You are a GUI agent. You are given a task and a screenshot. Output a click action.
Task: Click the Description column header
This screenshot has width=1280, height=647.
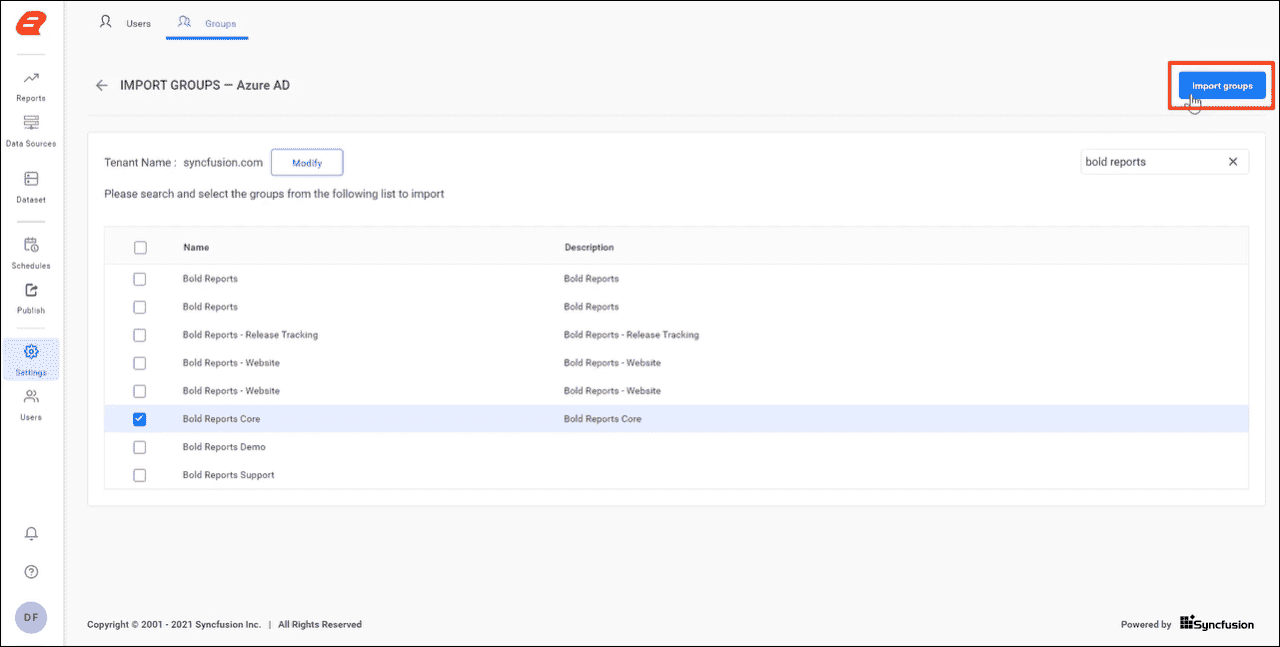[x=589, y=247]
